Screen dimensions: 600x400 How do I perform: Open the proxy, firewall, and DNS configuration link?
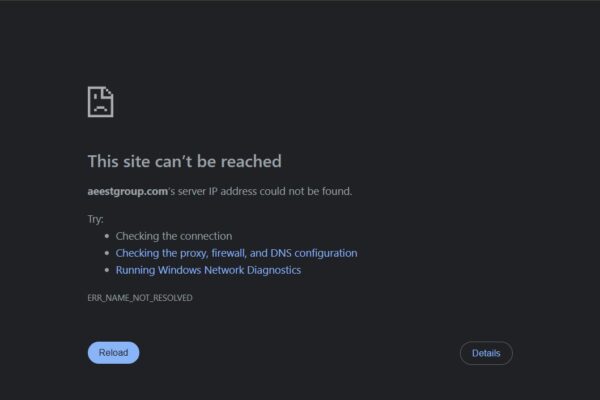[236, 253]
